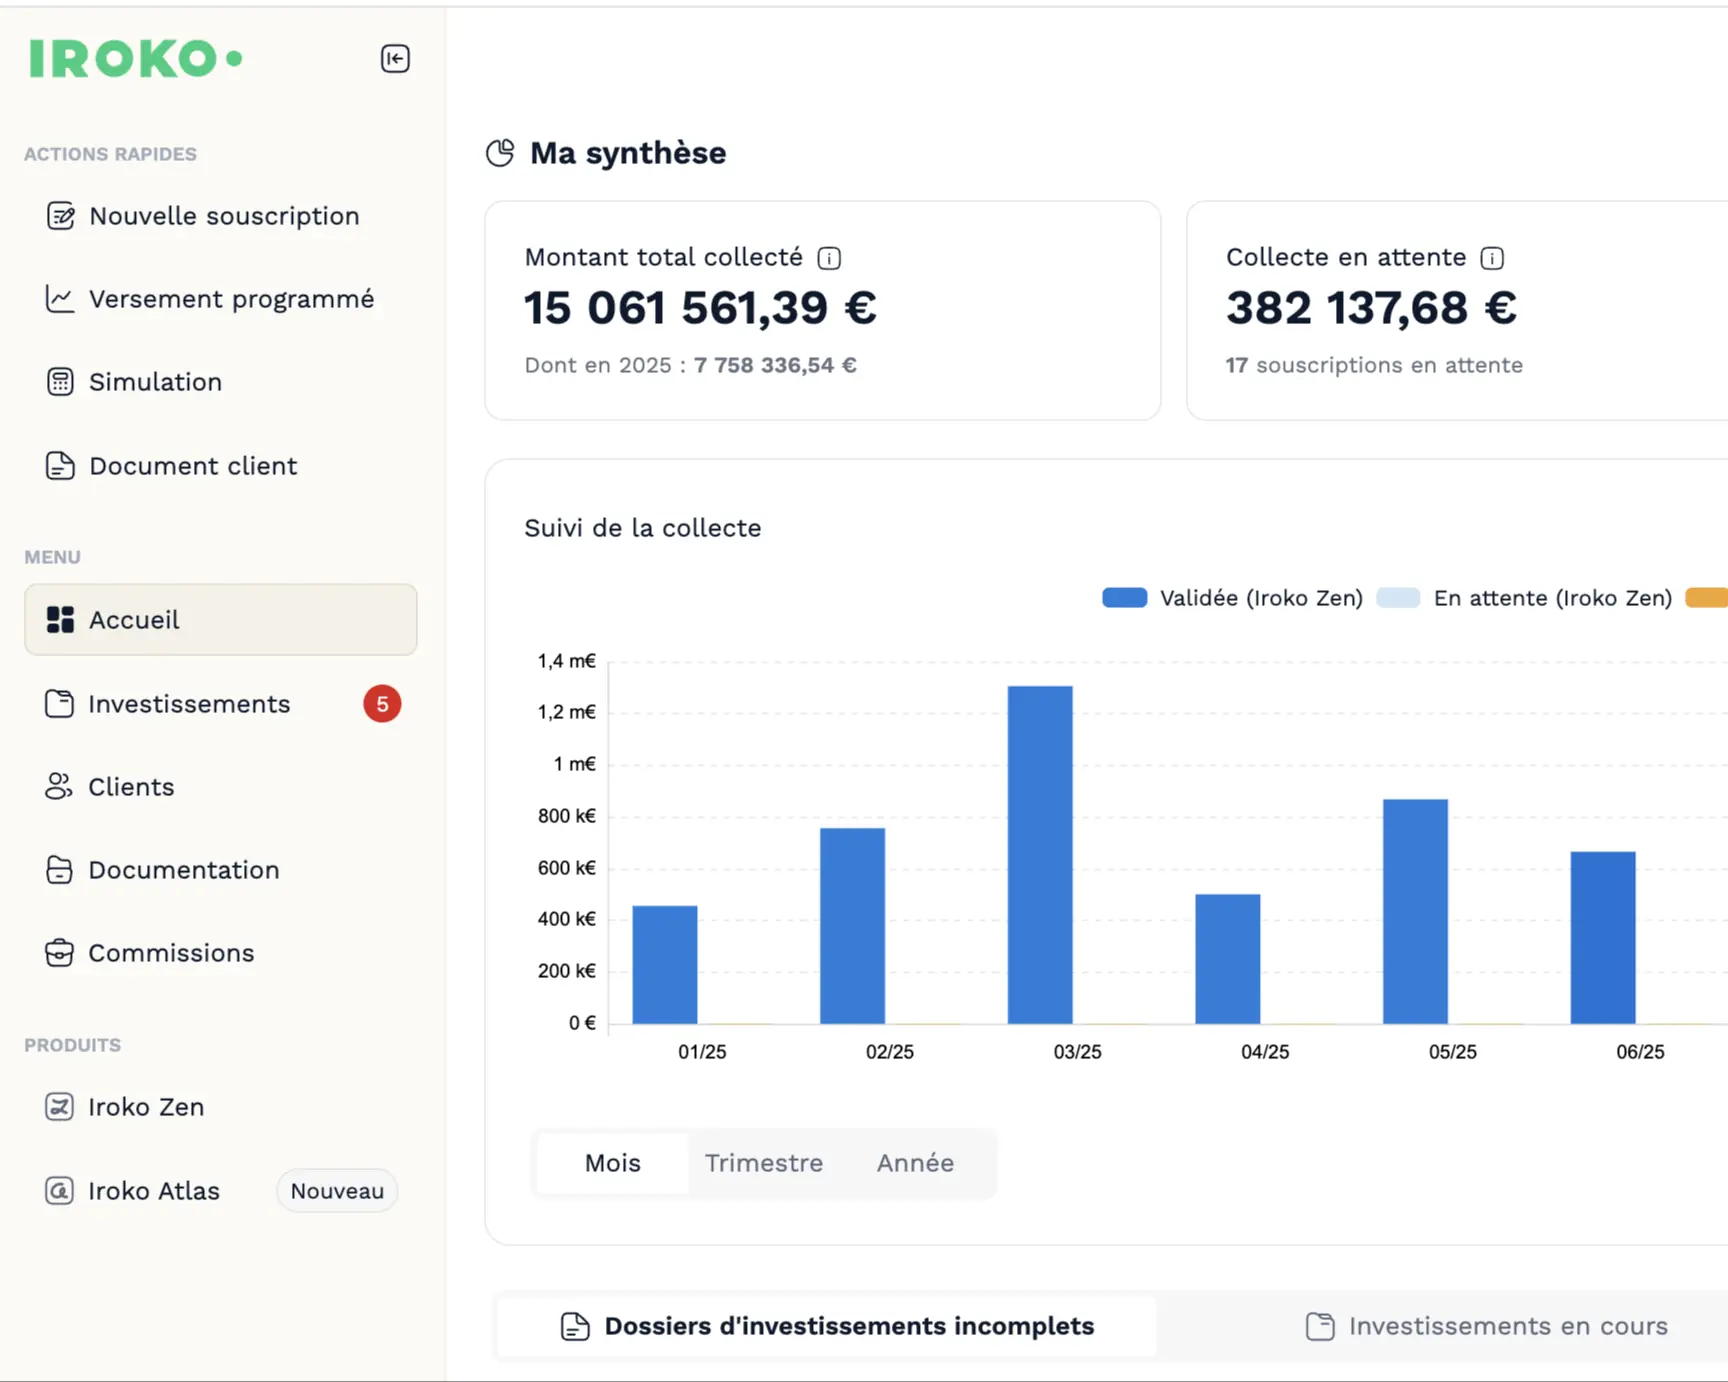Open Nouvelle souscription
The height and width of the screenshot is (1382, 1728).
click(220, 216)
